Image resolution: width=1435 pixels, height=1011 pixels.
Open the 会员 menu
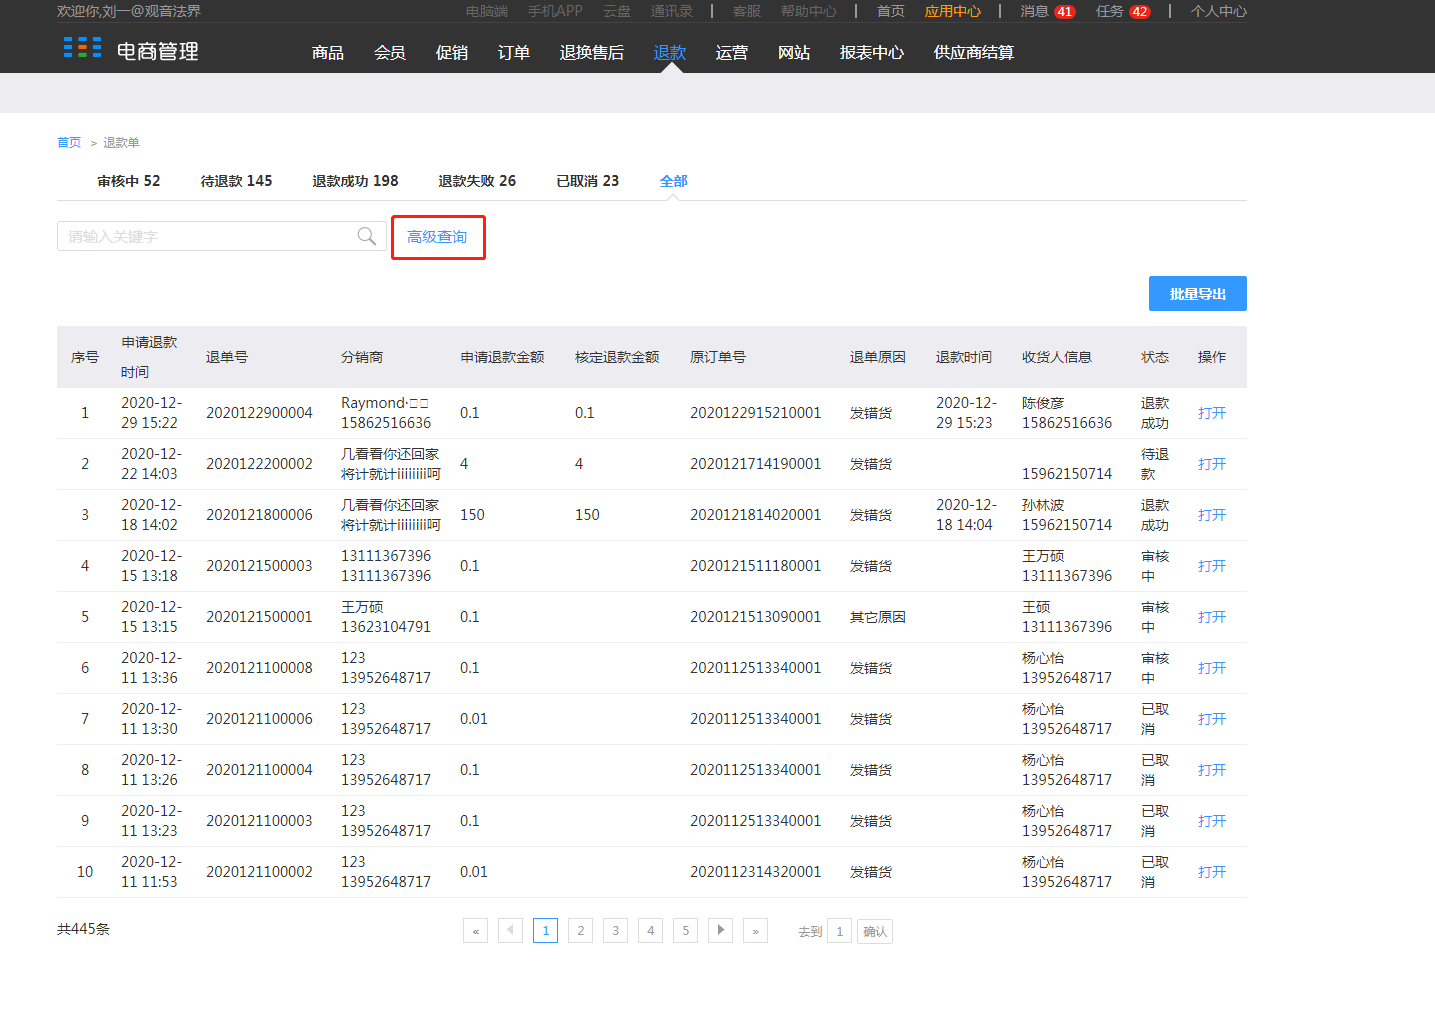(x=390, y=52)
